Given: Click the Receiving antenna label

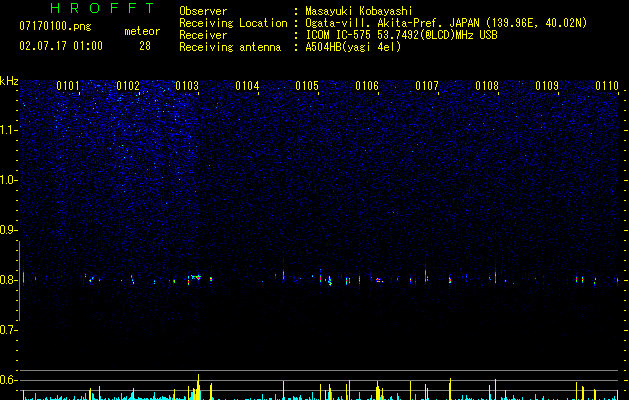Looking at the screenshot, I should pyautogui.click(x=230, y=47).
